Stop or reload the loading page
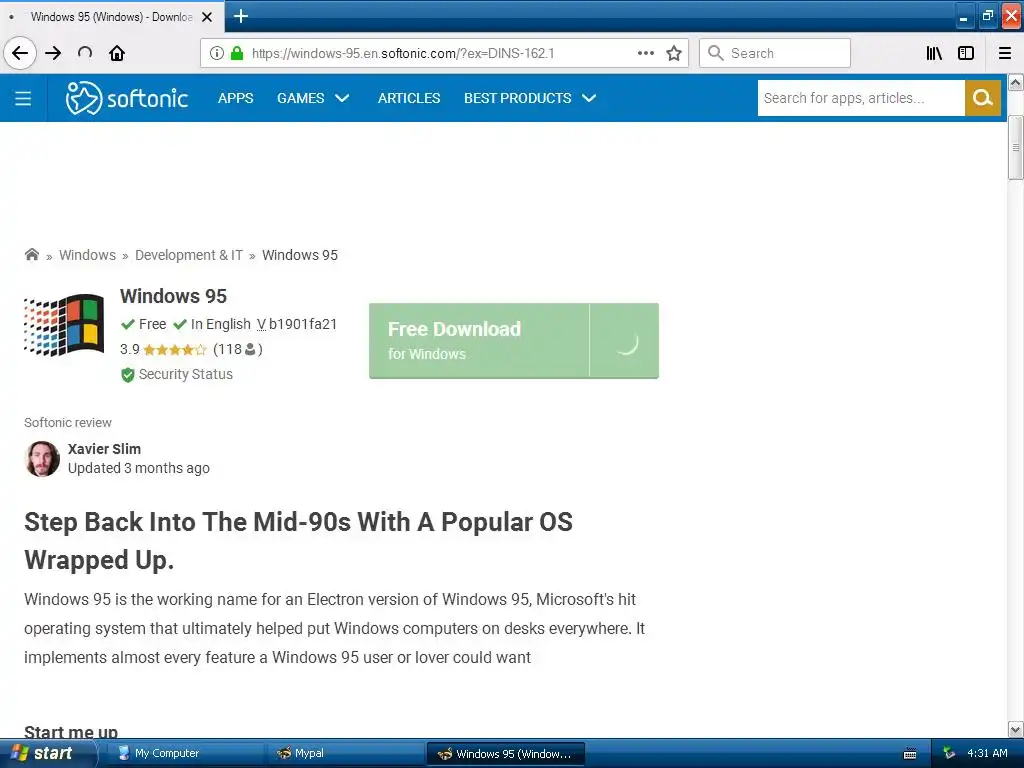Viewport: 1024px width, 768px height. [85, 53]
